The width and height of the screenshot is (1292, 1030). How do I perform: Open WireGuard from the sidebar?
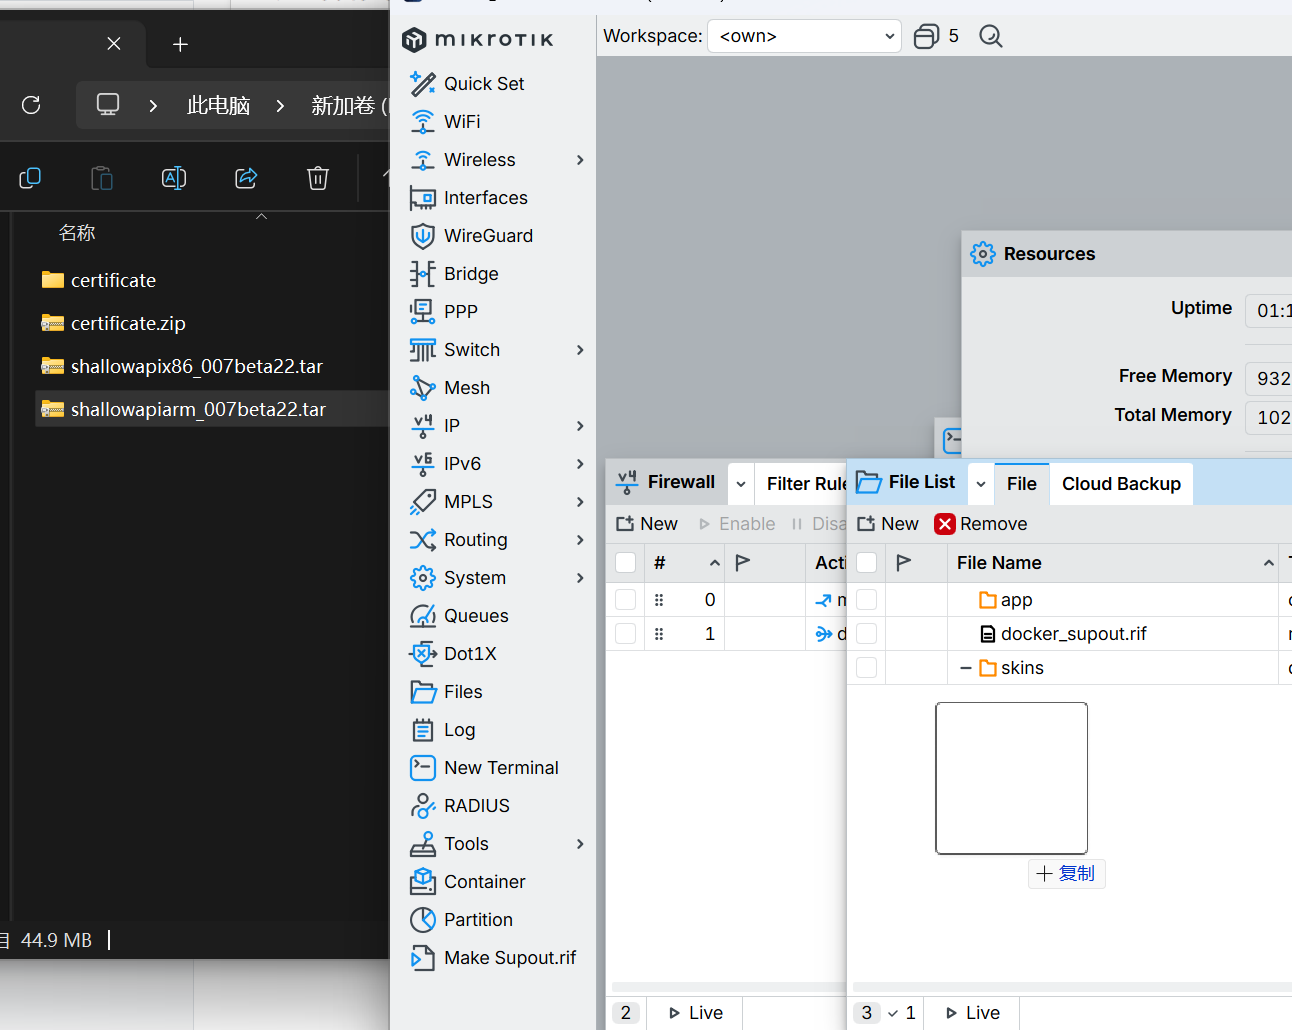pyautogui.click(x=488, y=236)
